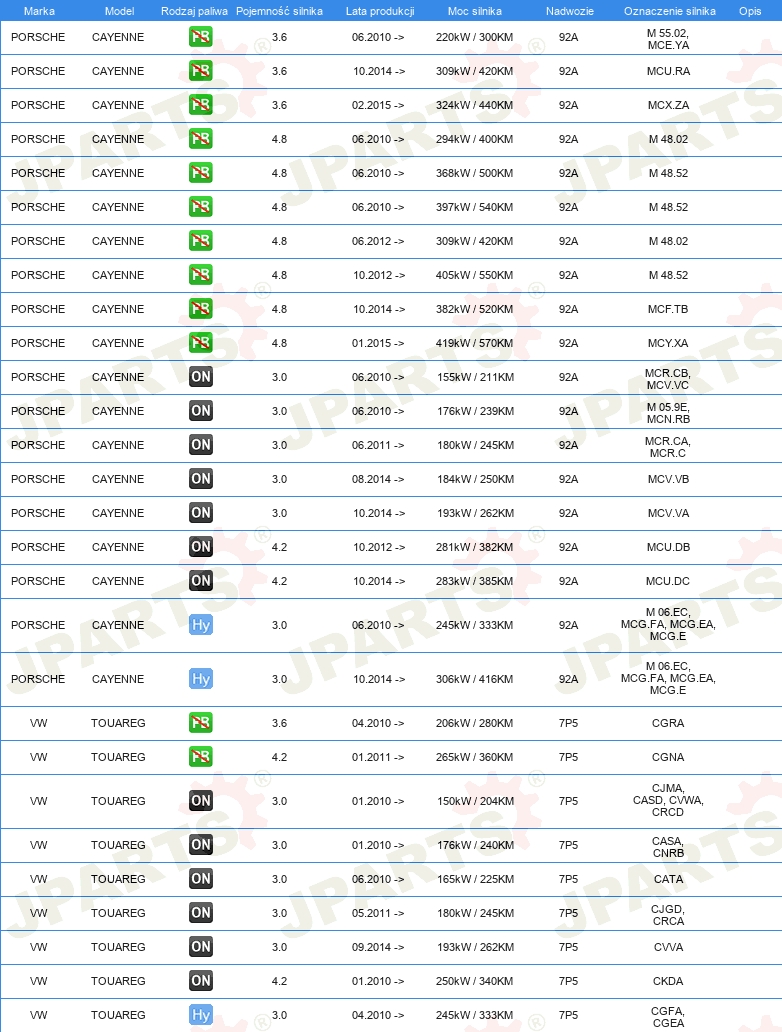Click petrol fuel icon in MCU.RA row
Image resolution: width=782 pixels, height=1032 pixels.
201,71
